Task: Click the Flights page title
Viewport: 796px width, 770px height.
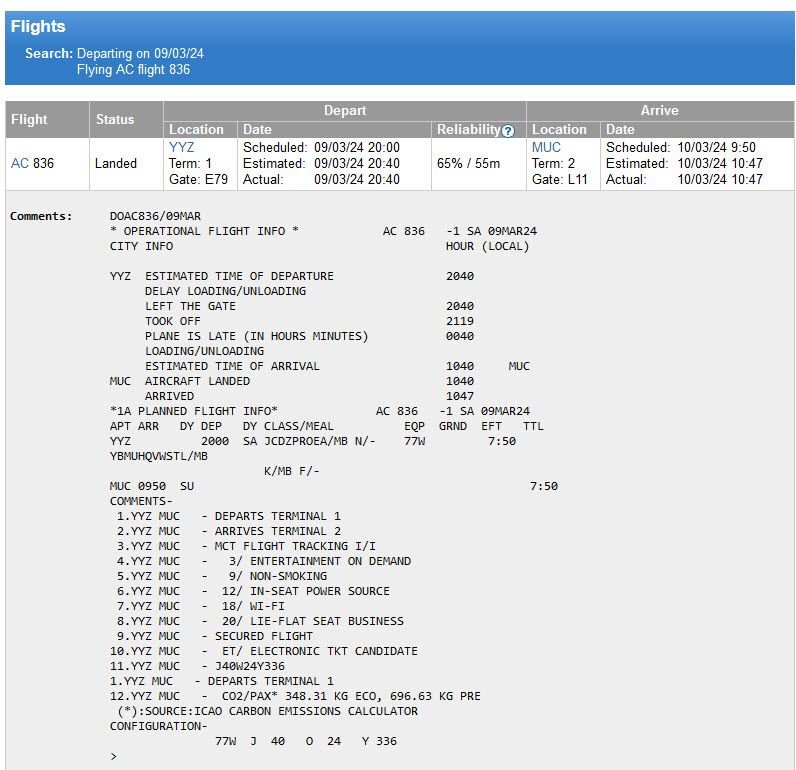Action: [x=38, y=26]
